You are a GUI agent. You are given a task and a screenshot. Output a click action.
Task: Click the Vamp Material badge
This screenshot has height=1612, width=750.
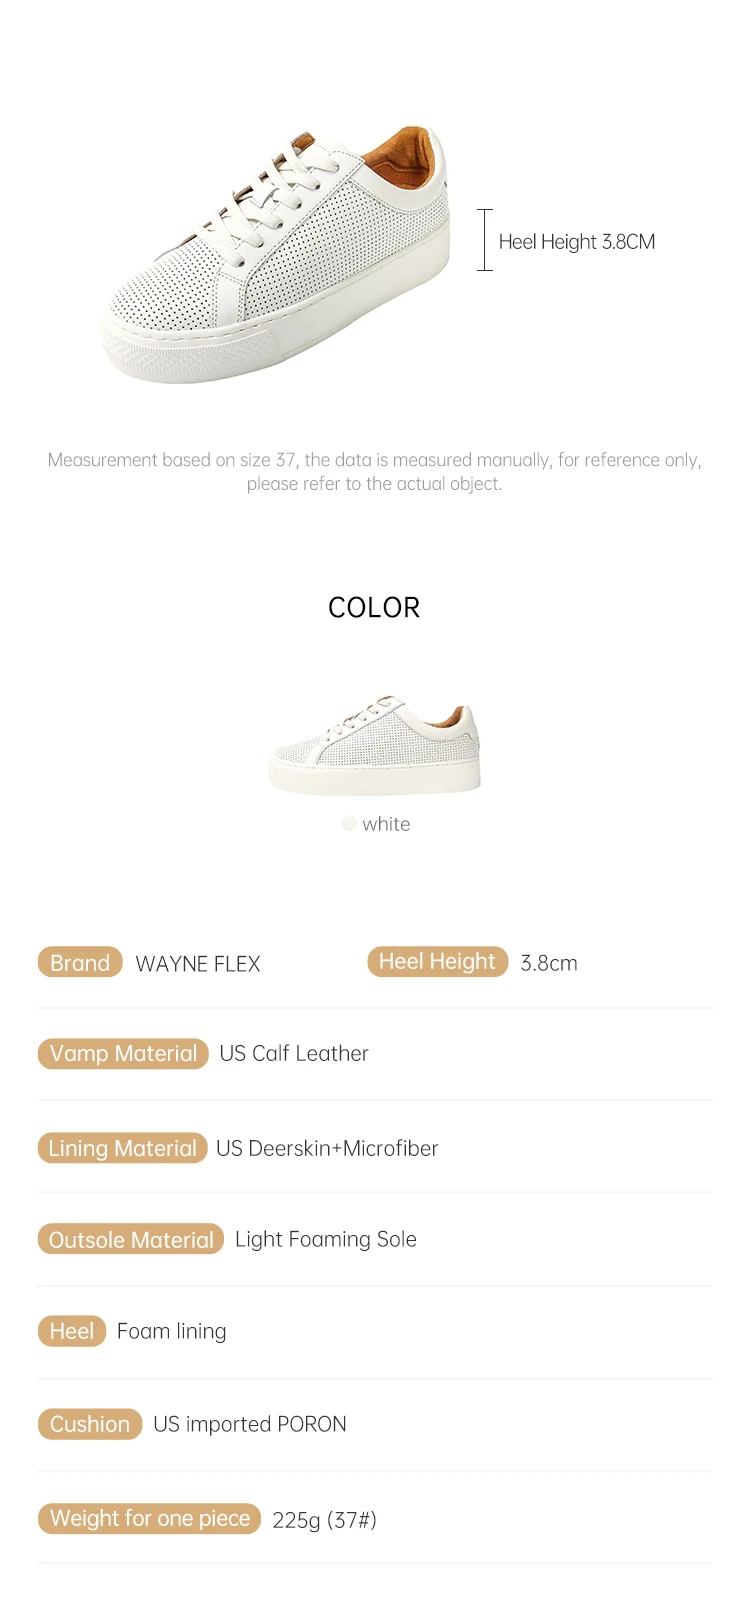(x=123, y=1054)
